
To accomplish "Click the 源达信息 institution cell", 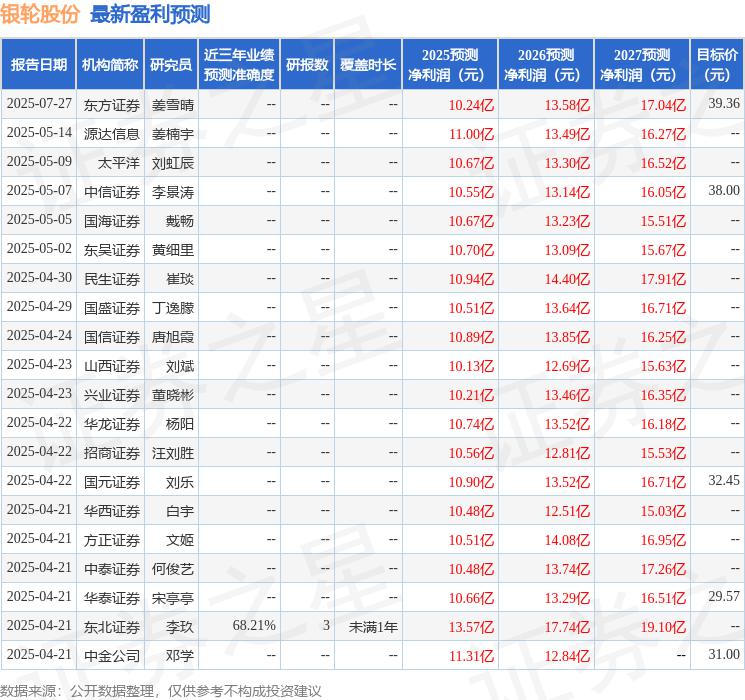I will pos(112,134).
